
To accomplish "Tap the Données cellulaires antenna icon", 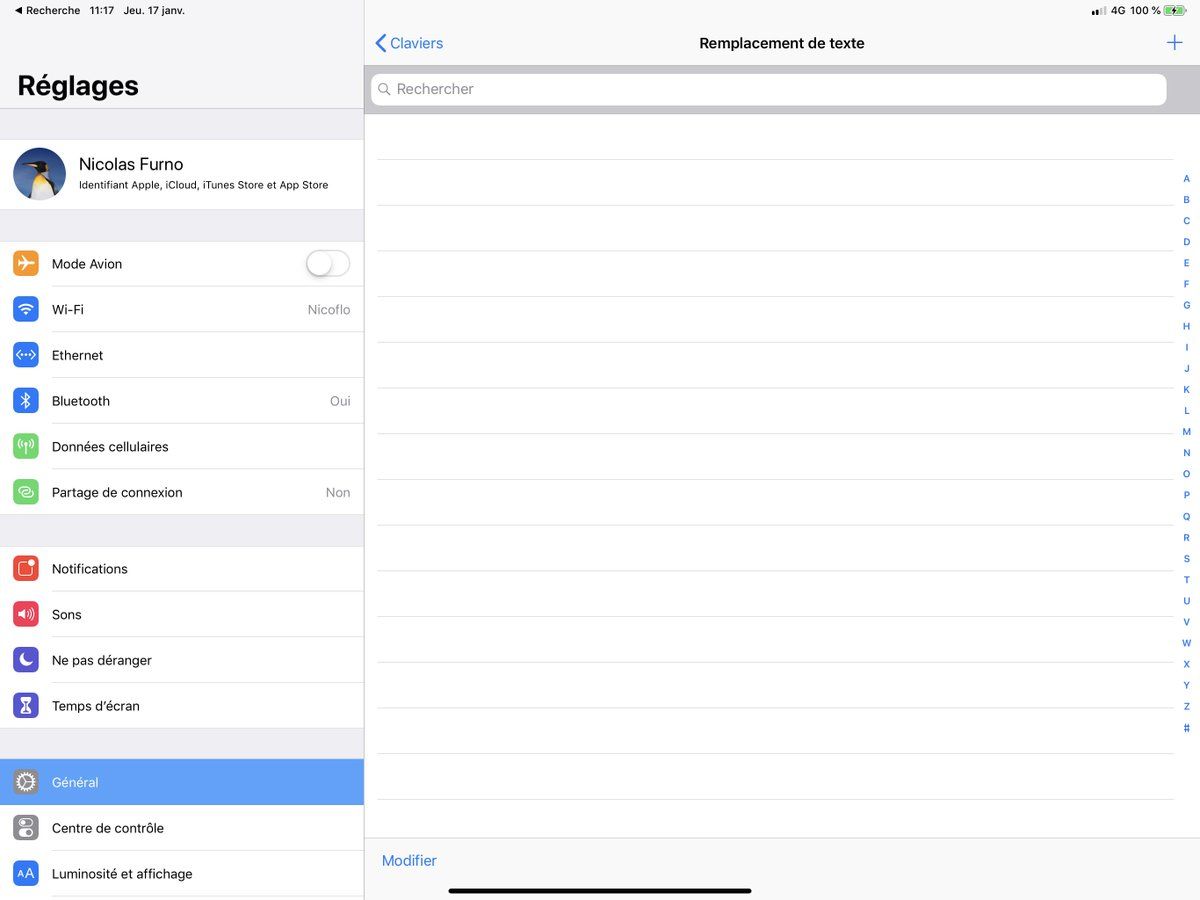I will pyautogui.click(x=26, y=447).
